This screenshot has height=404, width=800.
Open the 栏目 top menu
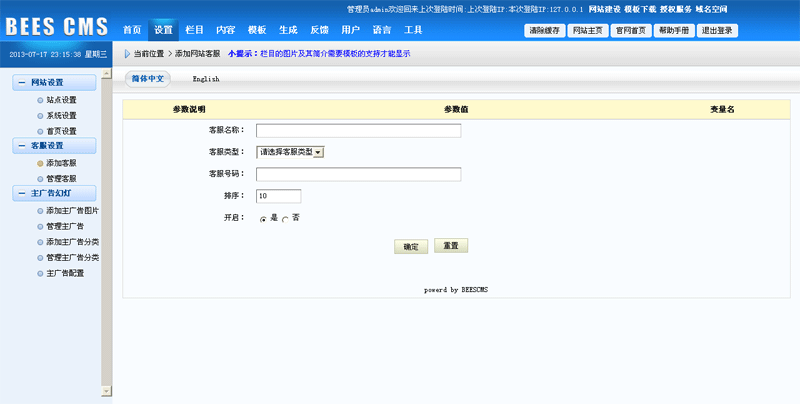[194, 30]
